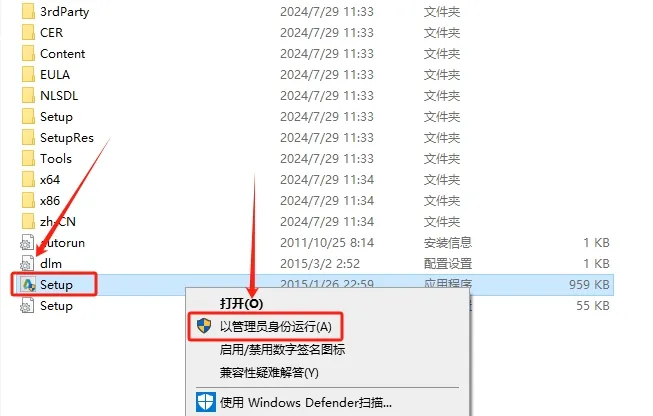Select the Tools folder name
653x416 pixels.
point(56,159)
